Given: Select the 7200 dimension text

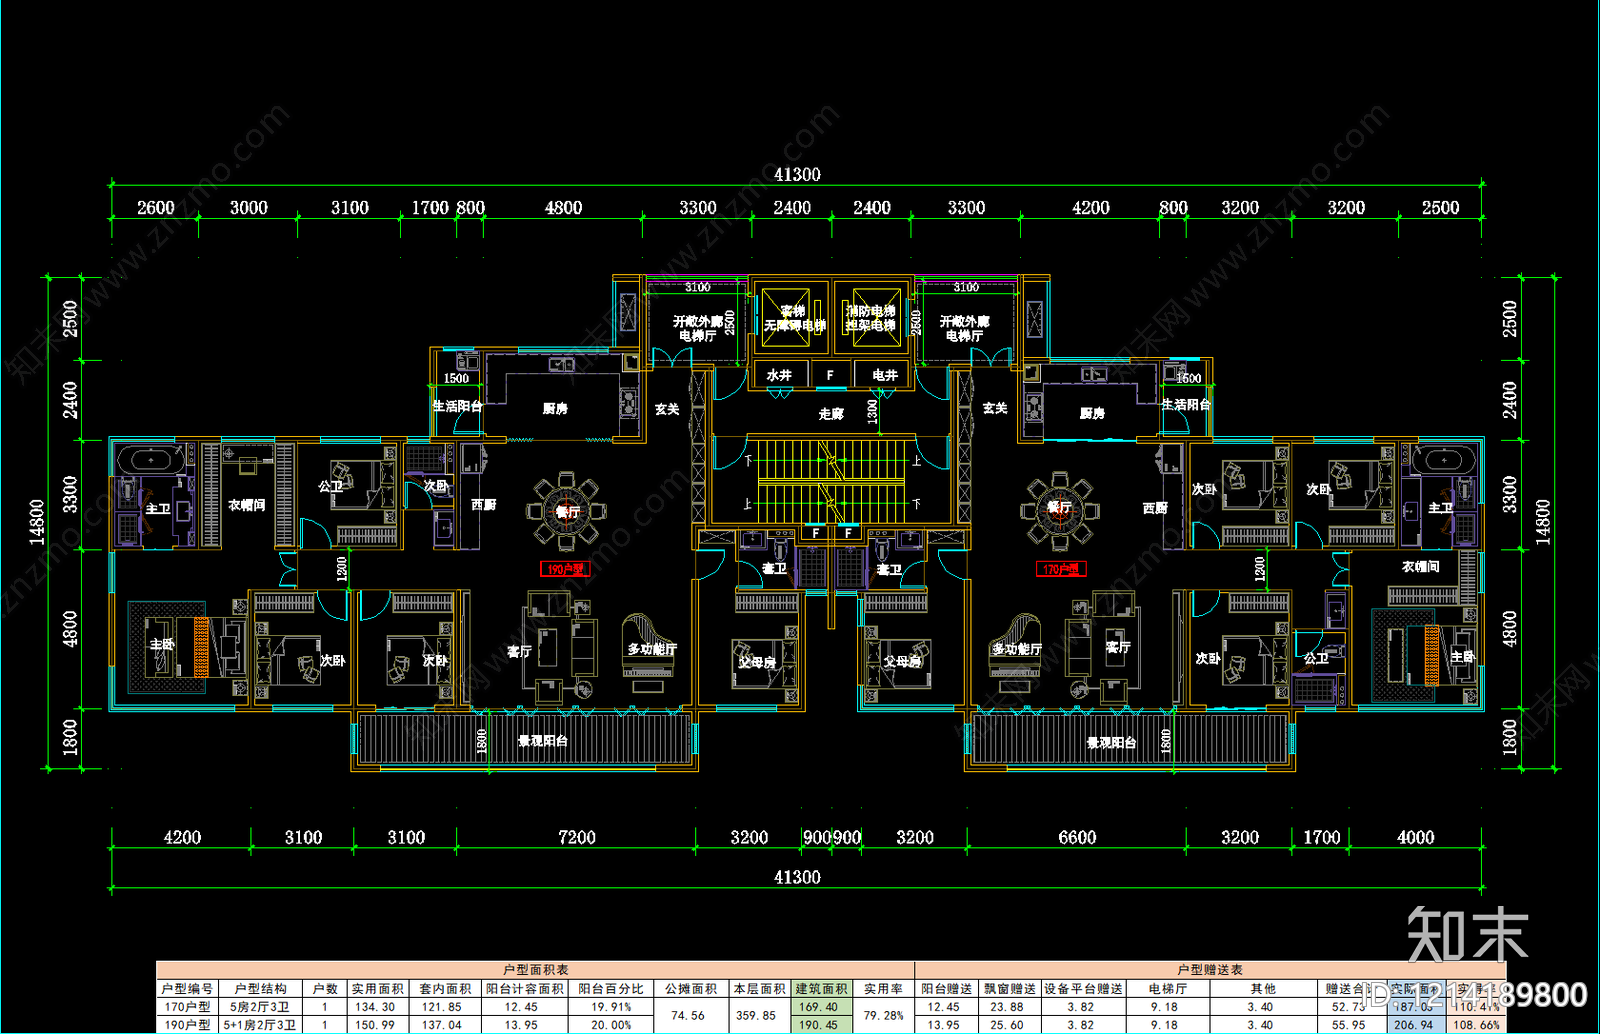Looking at the screenshot, I should tap(576, 837).
